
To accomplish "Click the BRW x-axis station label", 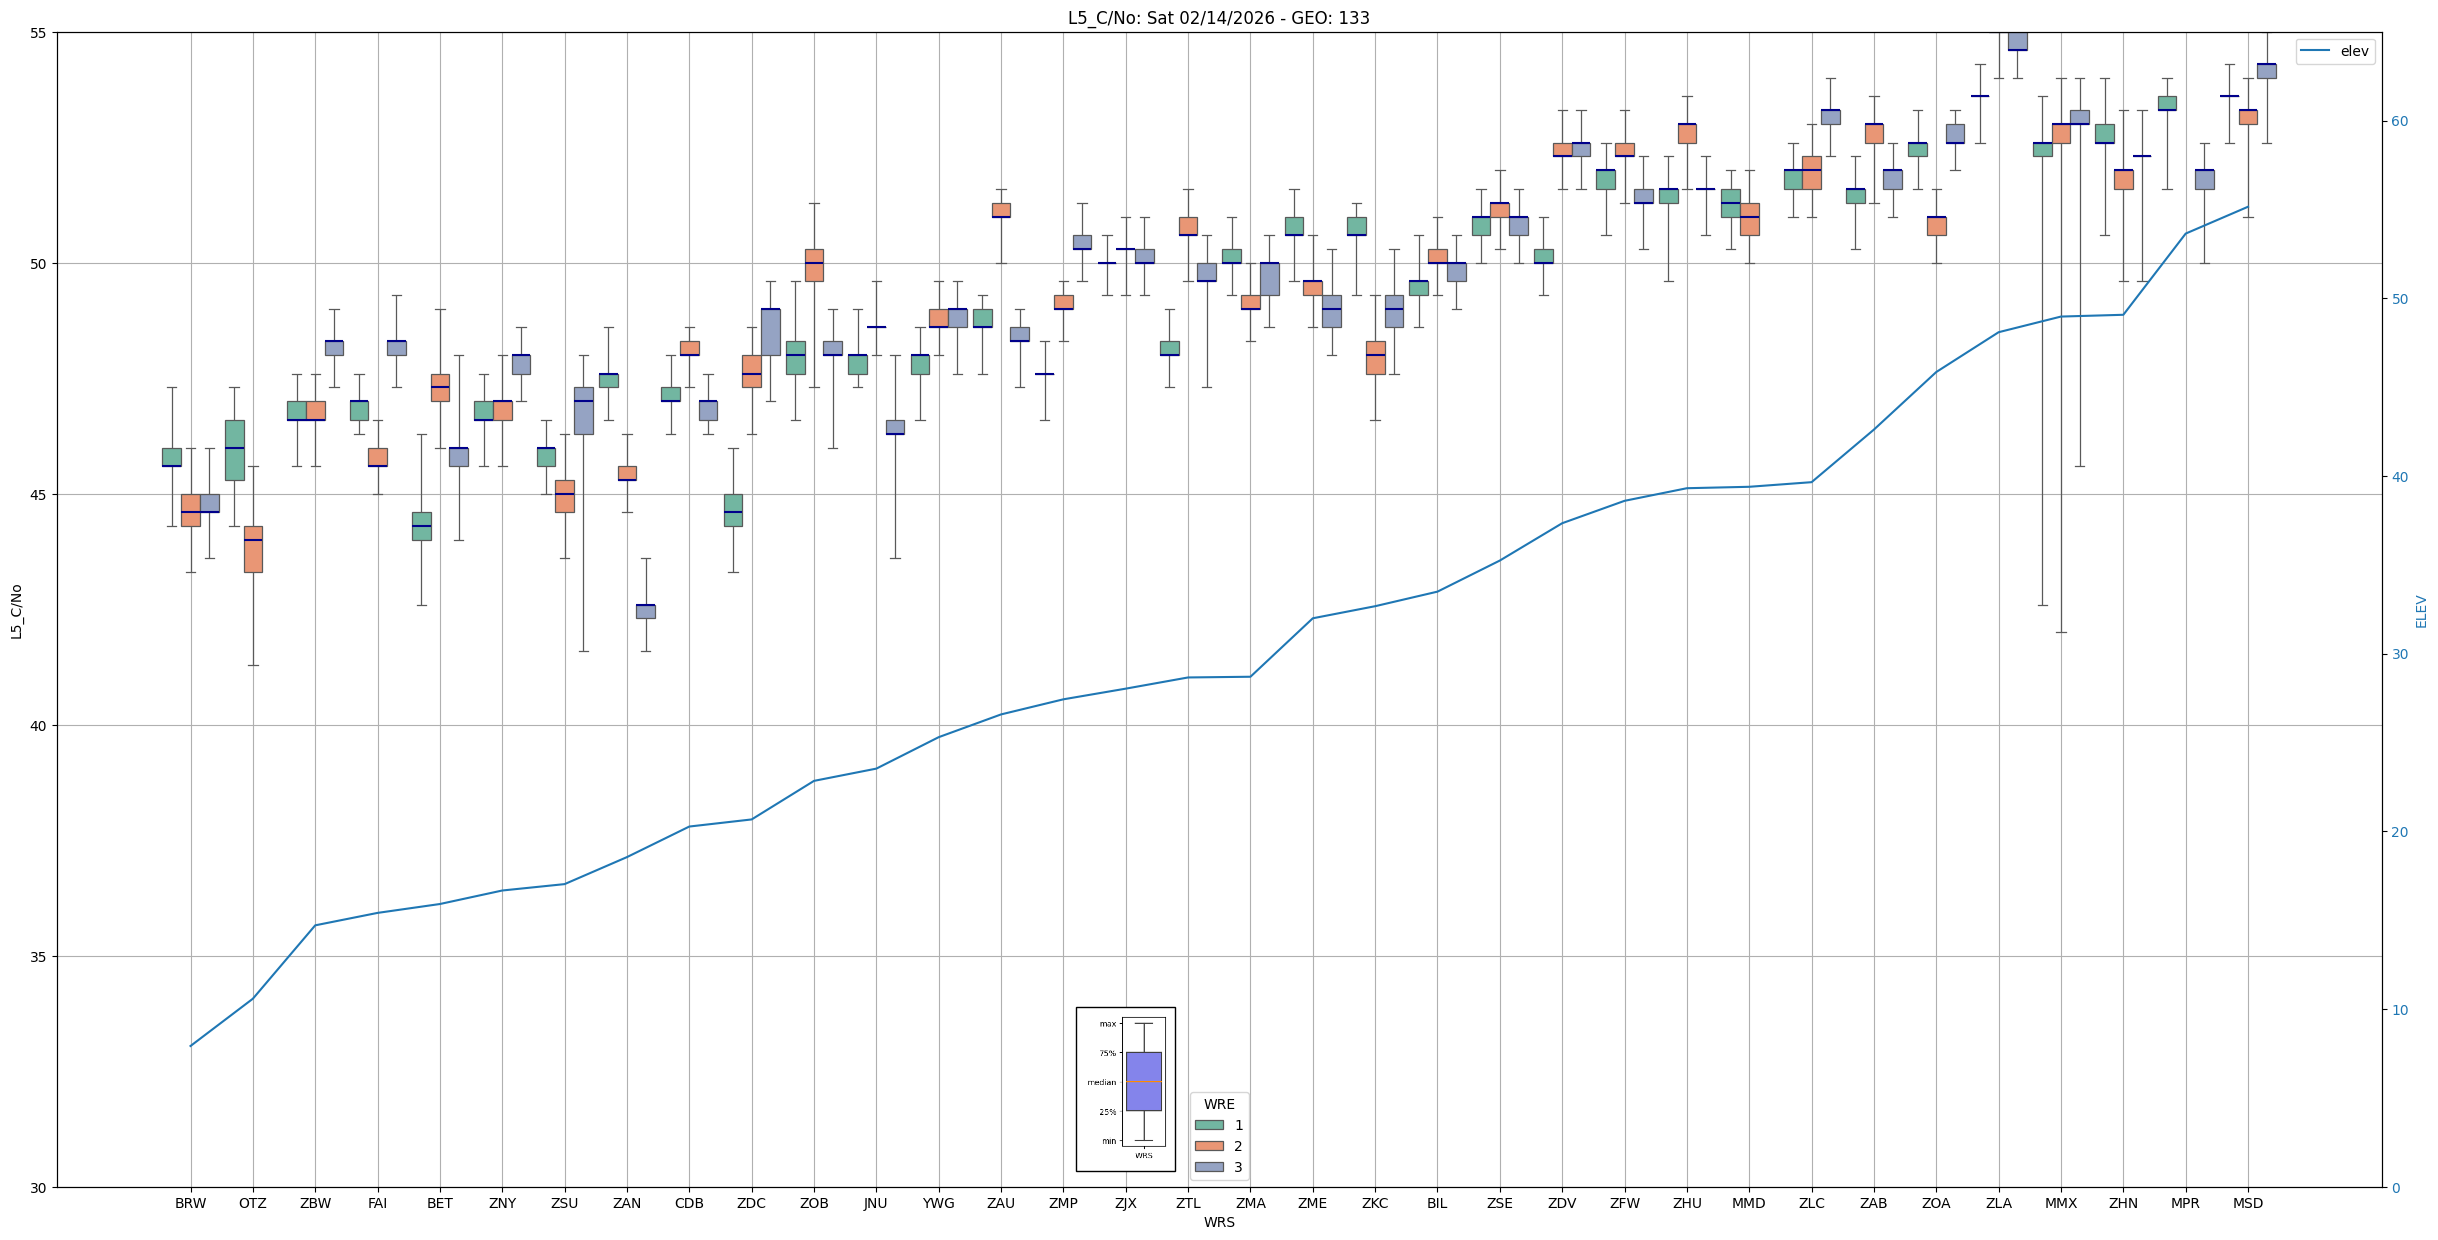I will [190, 1203].
